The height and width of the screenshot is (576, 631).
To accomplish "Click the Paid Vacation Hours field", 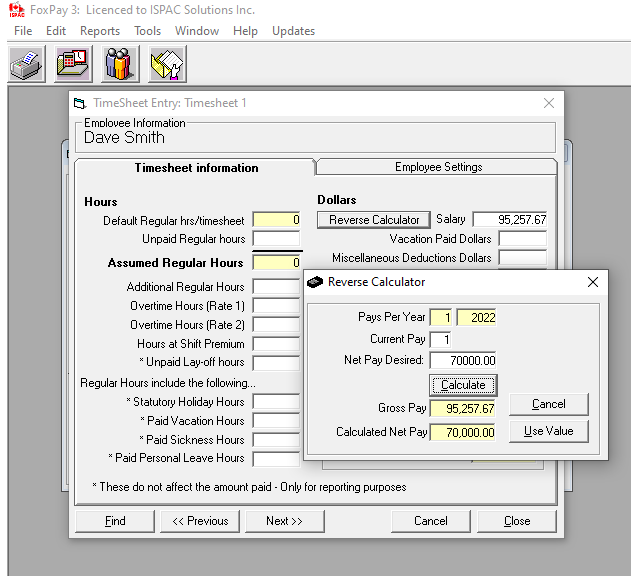I will [276, 421].
